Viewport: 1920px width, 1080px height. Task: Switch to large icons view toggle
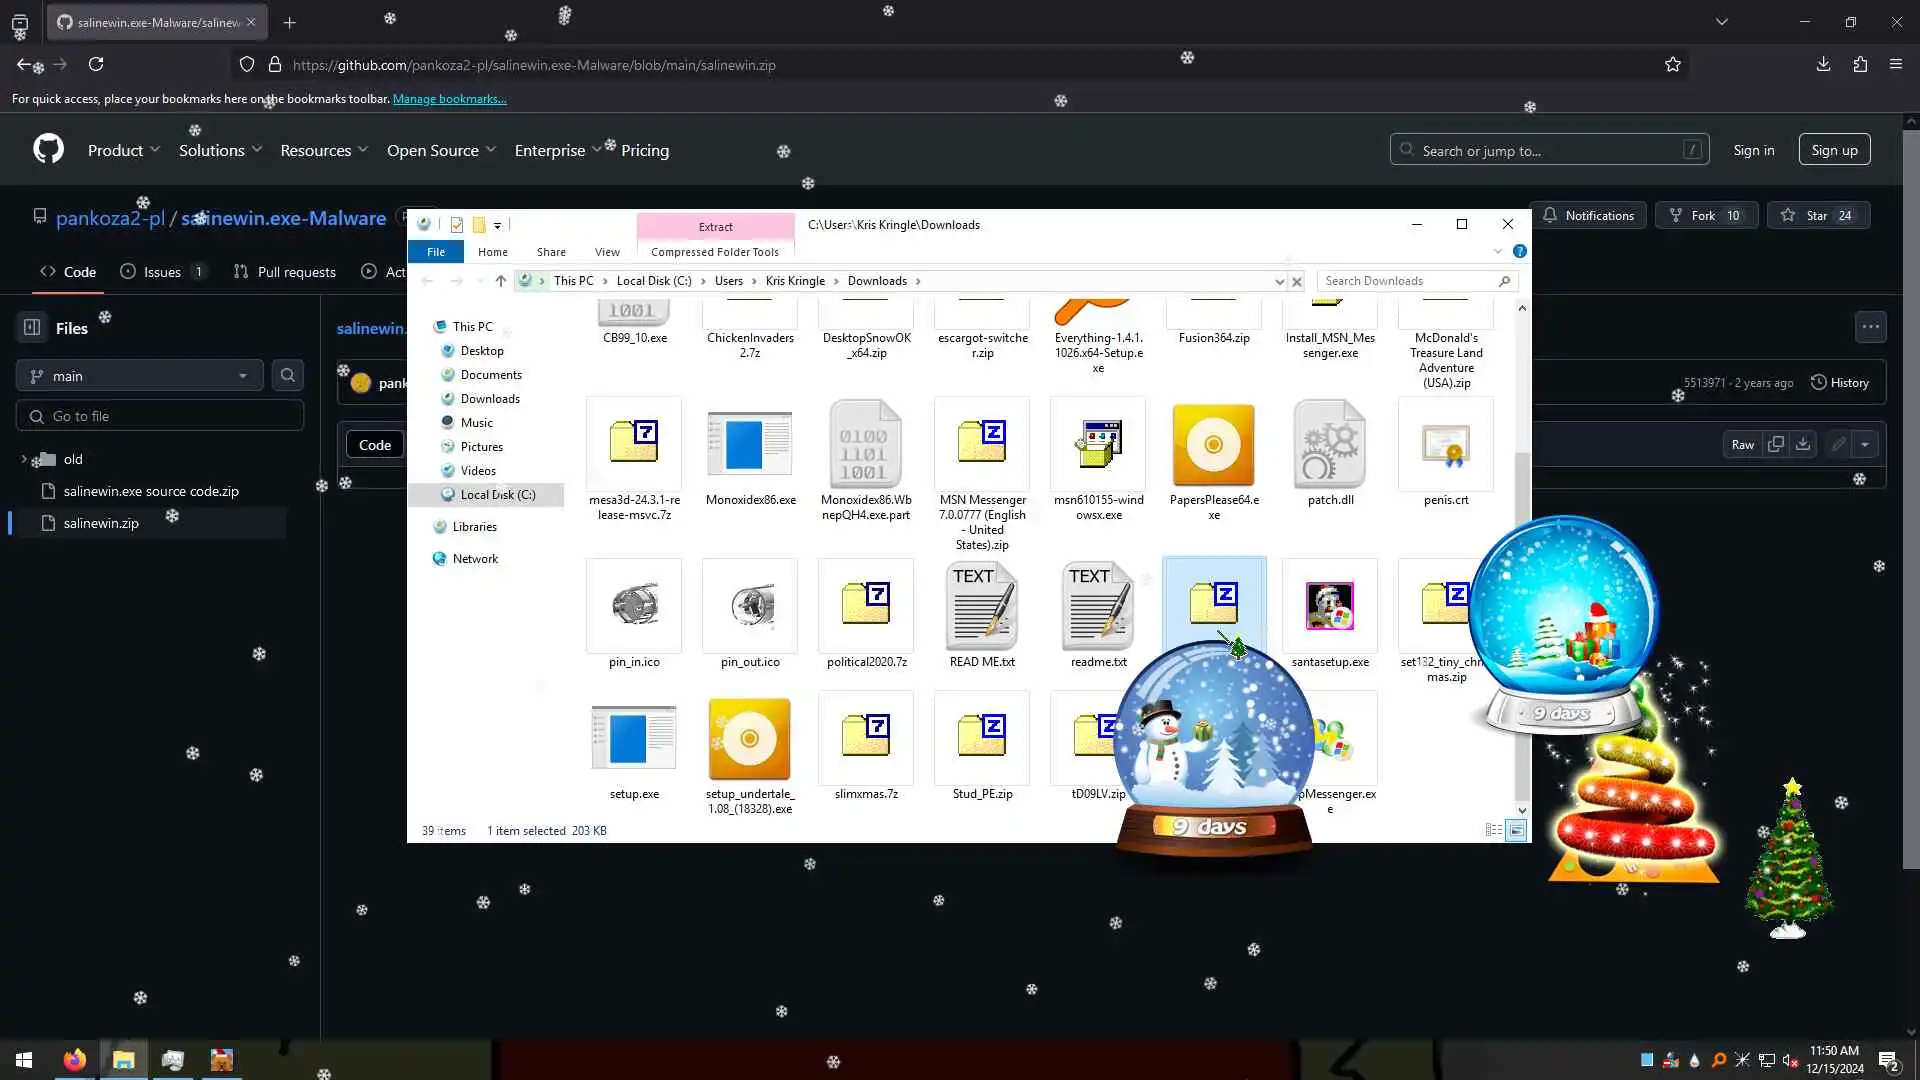[x=1516, y=830]
